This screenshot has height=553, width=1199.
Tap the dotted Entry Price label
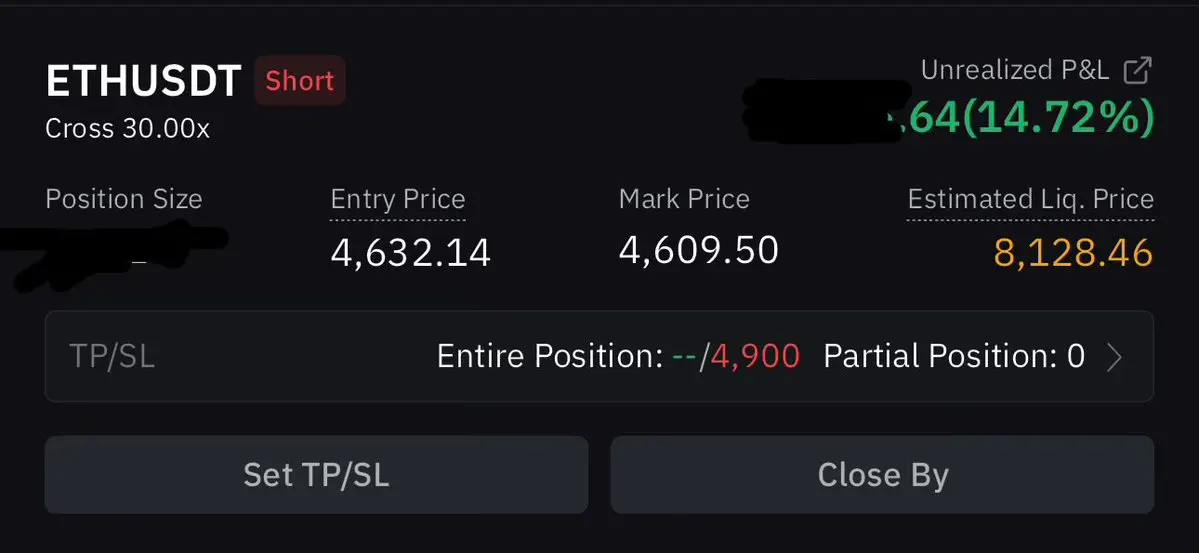coord(398,200)
